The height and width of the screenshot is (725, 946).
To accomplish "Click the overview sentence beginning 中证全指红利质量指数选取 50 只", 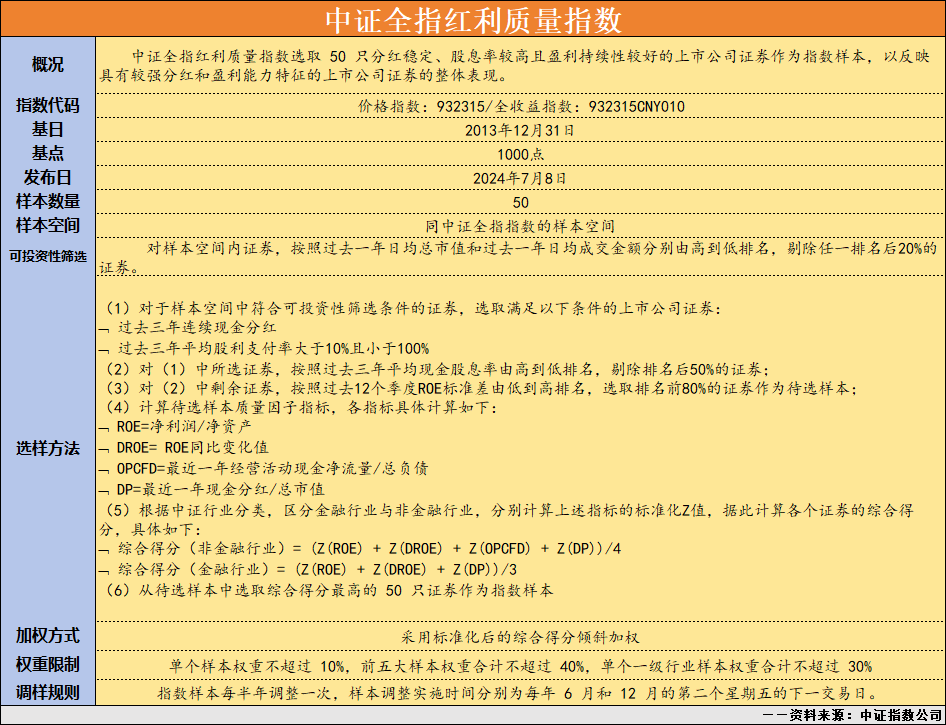I will 515,66.
